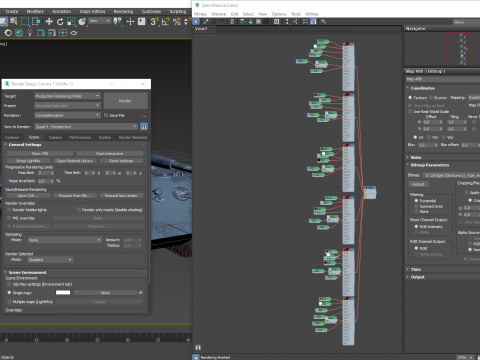
Task: Select the Scale tool in the main toolbar
Action: 71,22
